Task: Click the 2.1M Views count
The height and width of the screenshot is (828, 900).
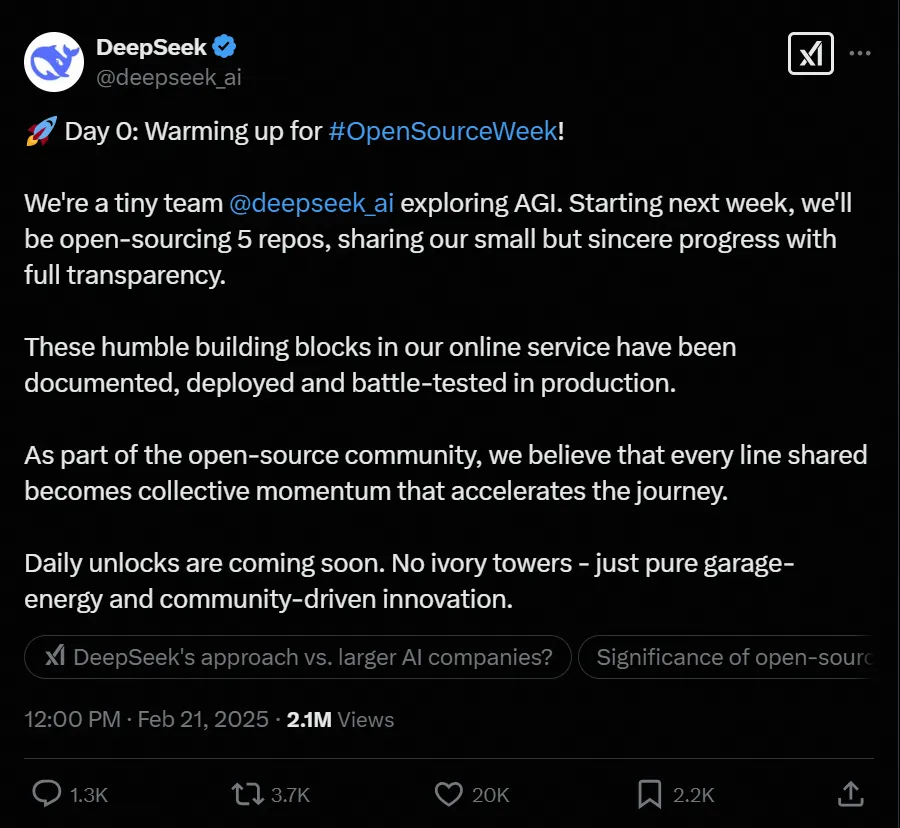Action: [x=340, y=719]
